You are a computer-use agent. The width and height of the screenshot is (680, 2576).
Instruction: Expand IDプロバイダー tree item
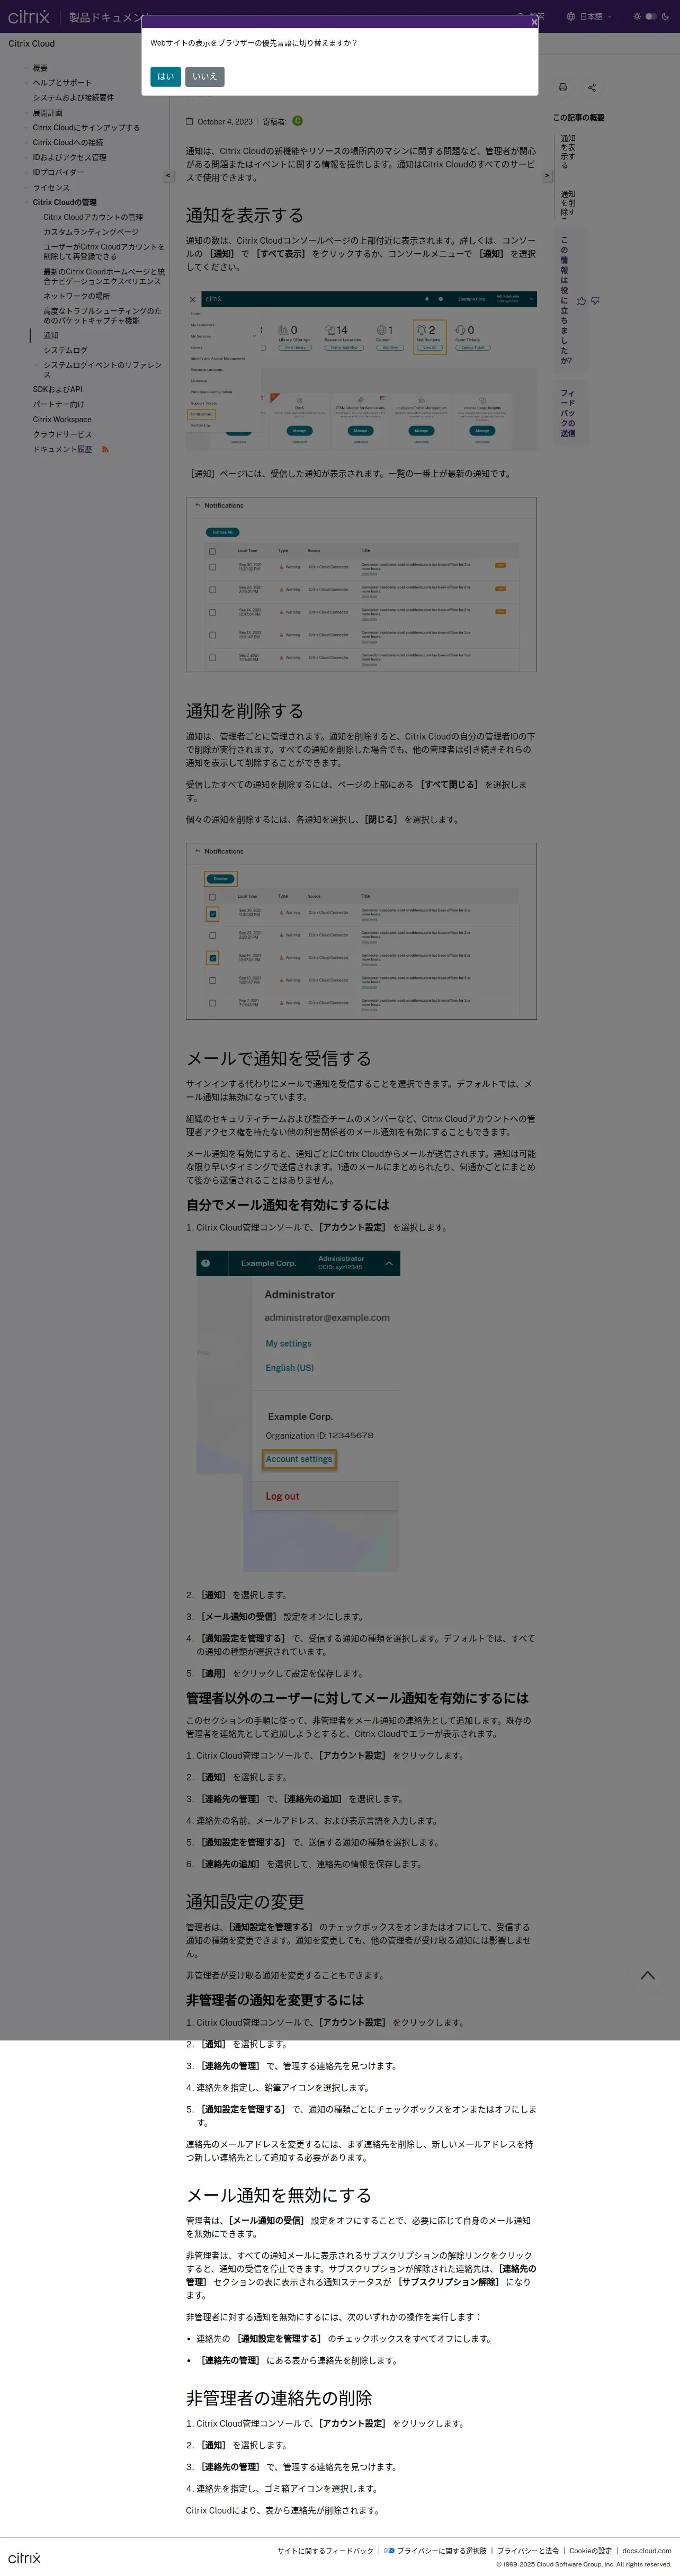pyautogui.click(x=58, y=172)
